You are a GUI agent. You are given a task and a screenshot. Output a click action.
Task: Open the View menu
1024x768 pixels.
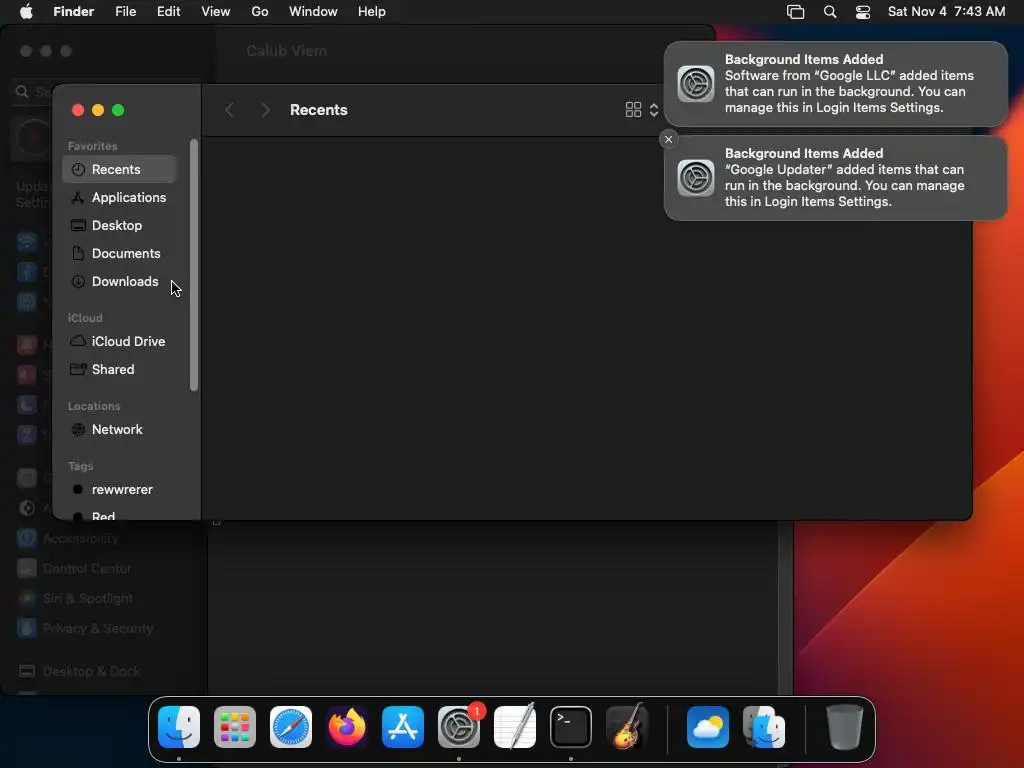216,12
